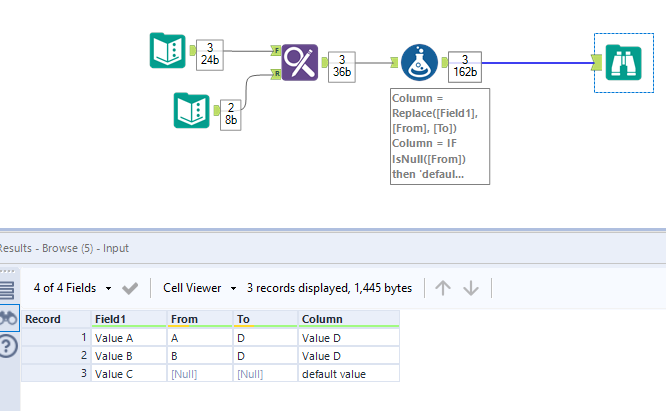Select the To cell 'D' in record 1
Image resolution: width=666 pixels, height=411 pixels.
[x=265, y=338]
